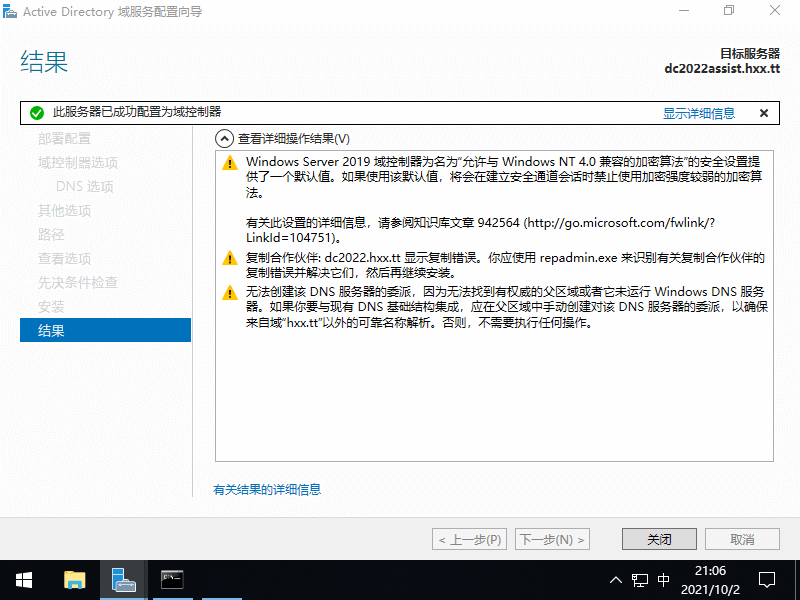Show hidden tray icons chevron
The width and height of the screenshot is (800, 600).
click(616, 580)
